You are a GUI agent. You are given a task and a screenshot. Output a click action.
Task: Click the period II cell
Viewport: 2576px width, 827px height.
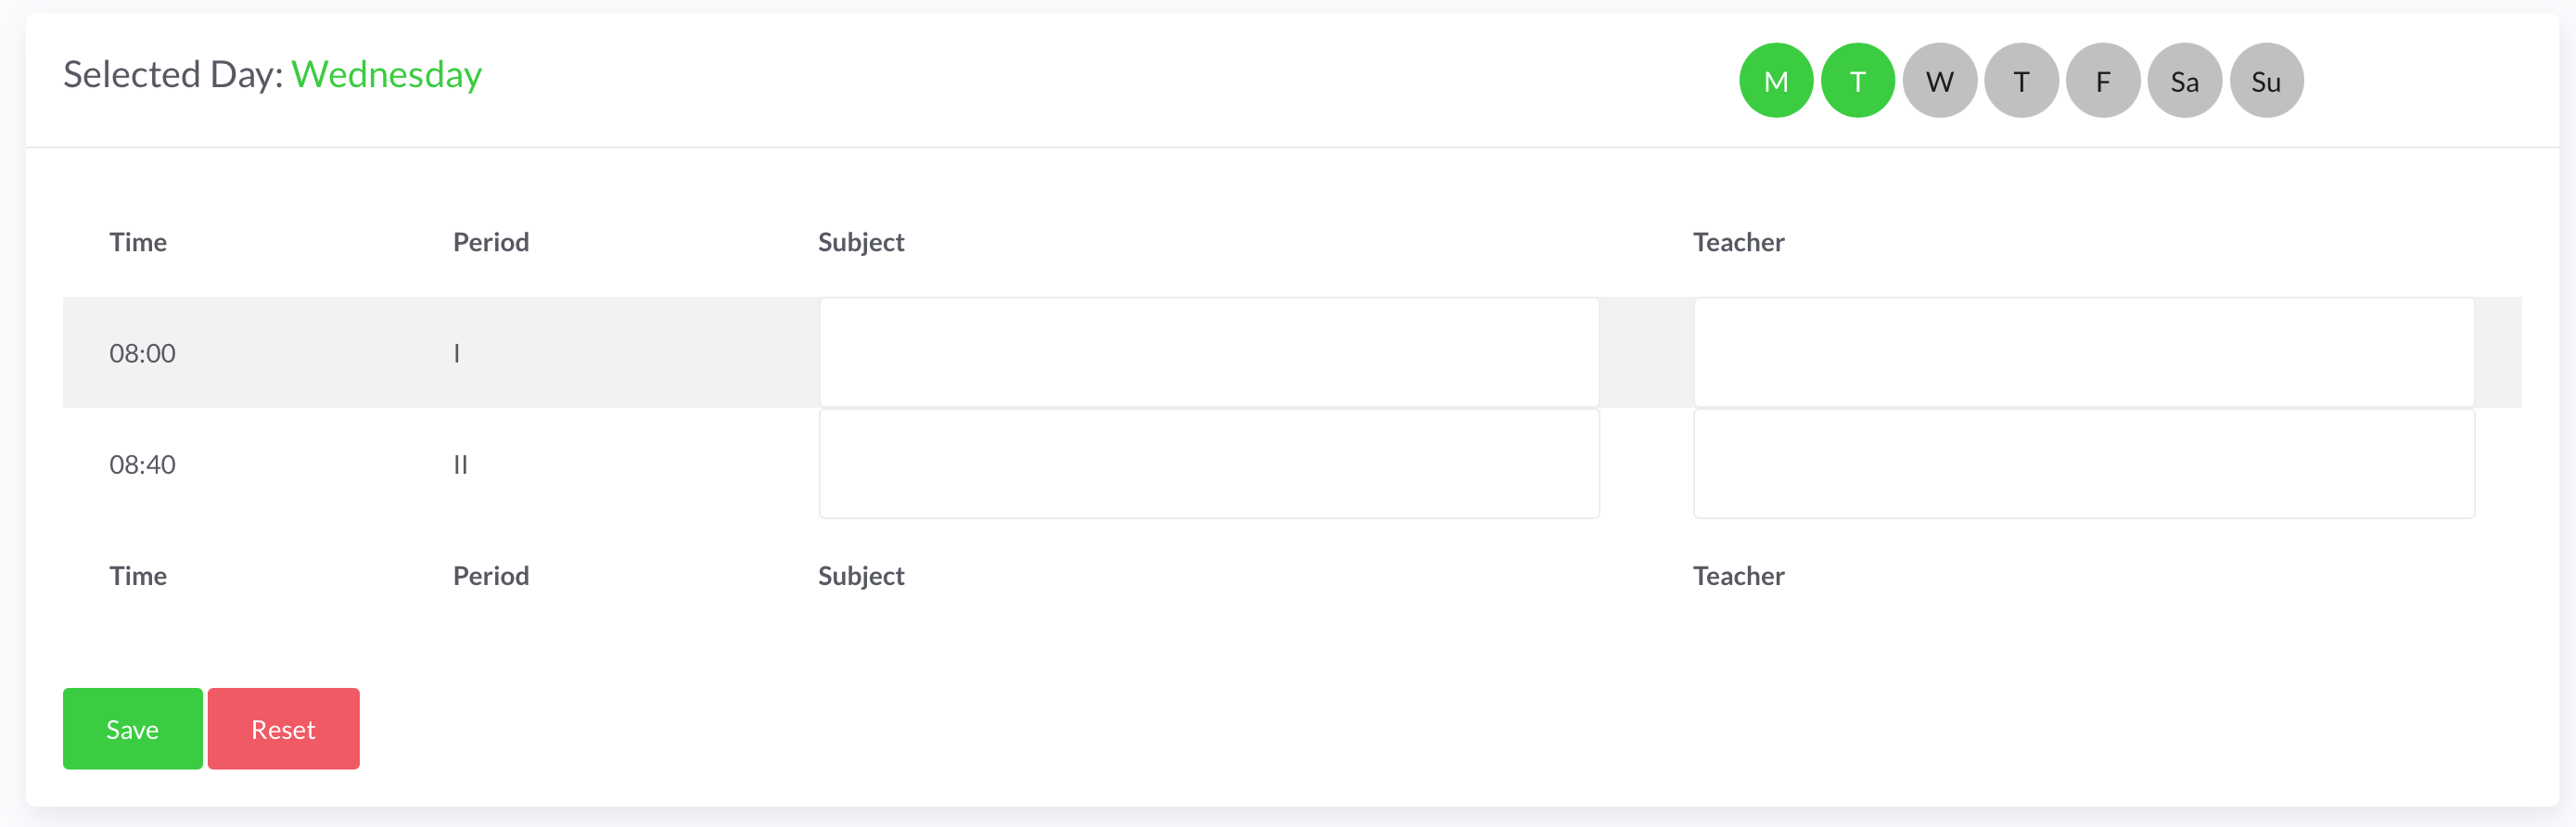tap(460, 465)
